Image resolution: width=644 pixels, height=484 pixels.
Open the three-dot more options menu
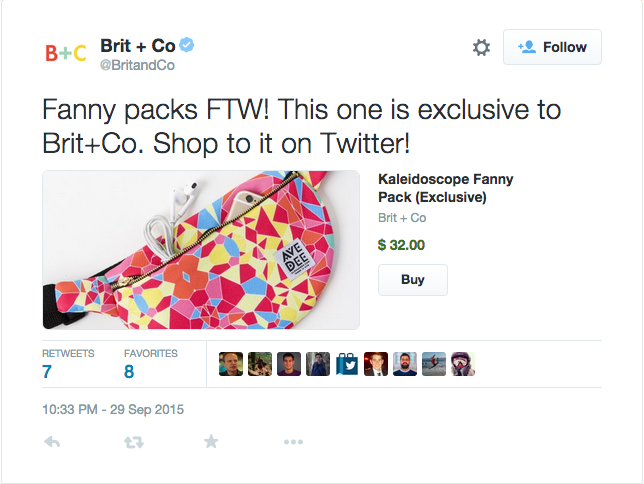[x=292, y=442]
